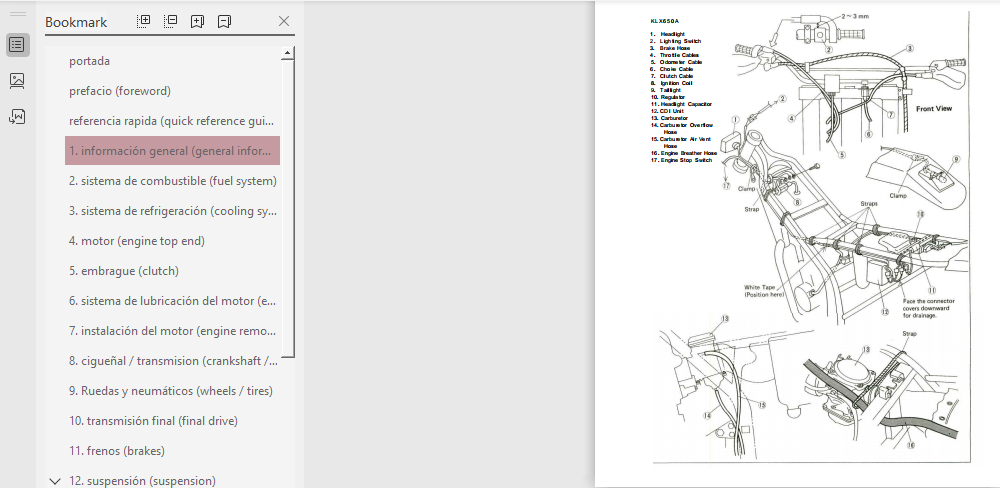Click legend entry '7. Clutch Cable'
The width and height of the screenshot is (1000, 488).
pos(672,76)
